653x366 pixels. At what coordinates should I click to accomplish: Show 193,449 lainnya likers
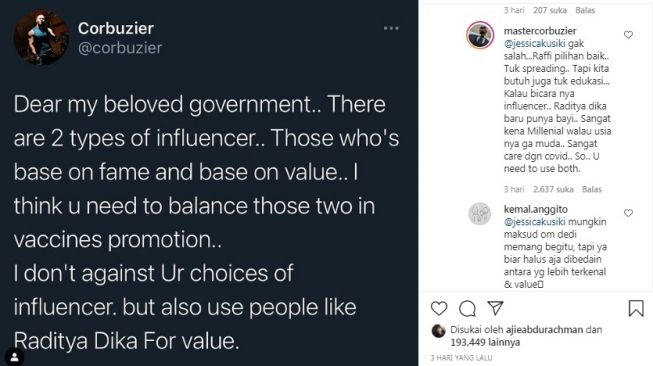point(485,342)
